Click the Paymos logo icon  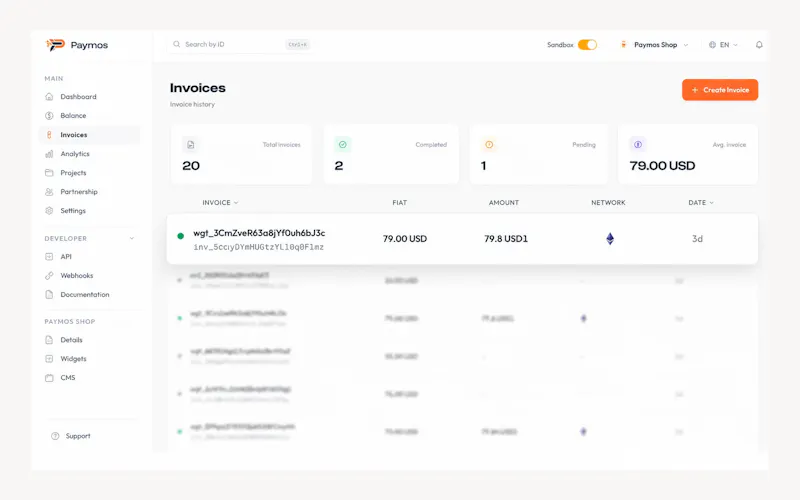click(55, 45)
